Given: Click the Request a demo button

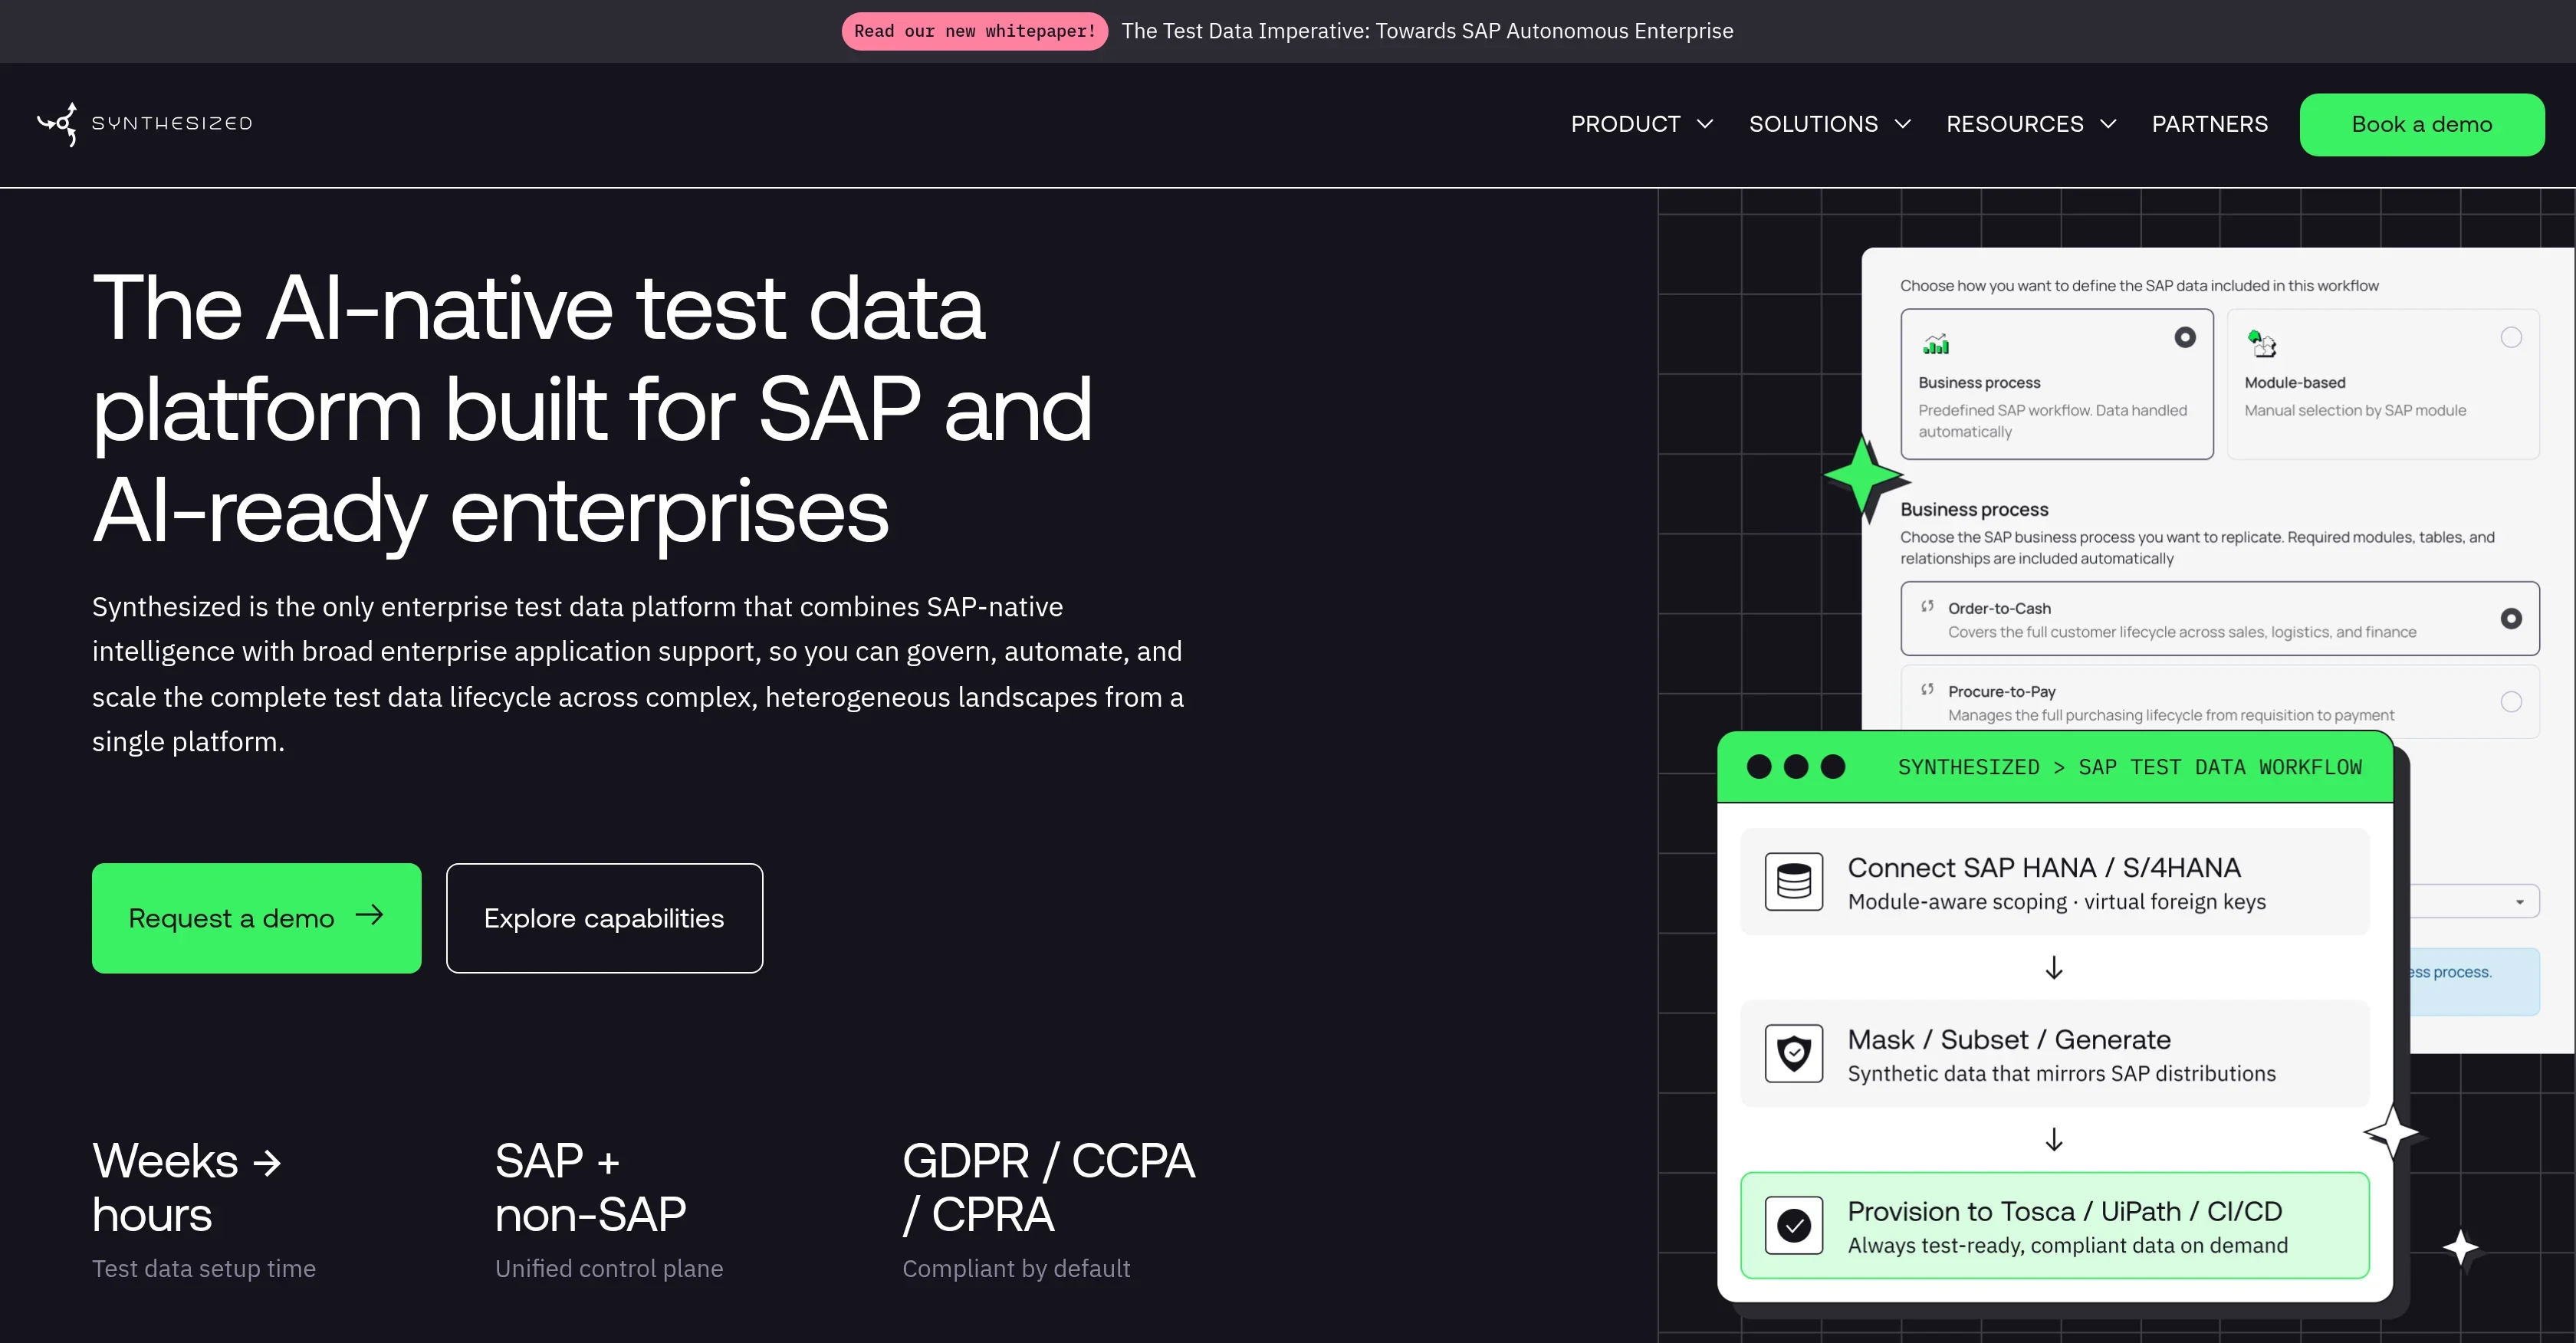Looking at the screenshot, I should point(257,918).
